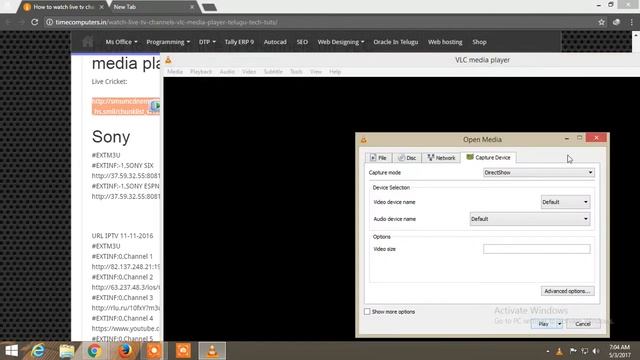The image size is (640, 360).
Task: Click the Video size input field
Action: point(536,249)
